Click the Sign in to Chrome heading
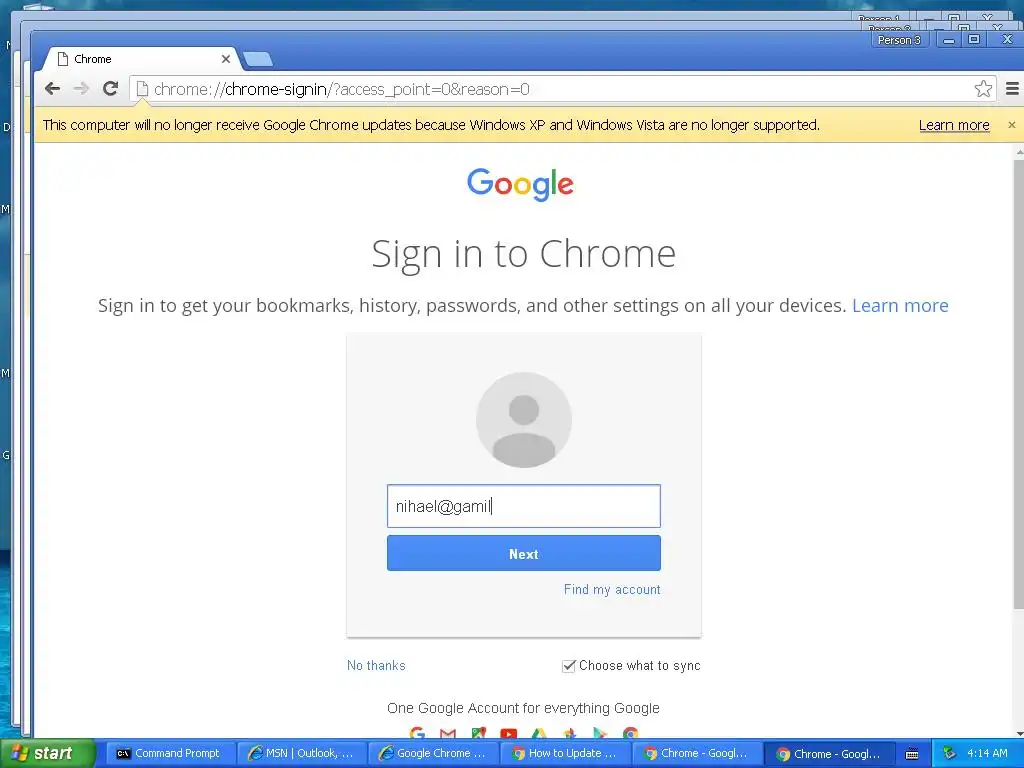The width and height of the screenshot is (1024, 768). pos(523,253)
